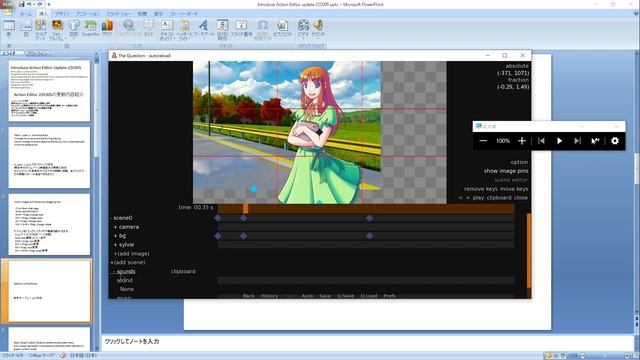Switch to the アニメーション ribbon tab
Image resolution: width=640 pixels, height=360 pixels.
click(88, 14)
